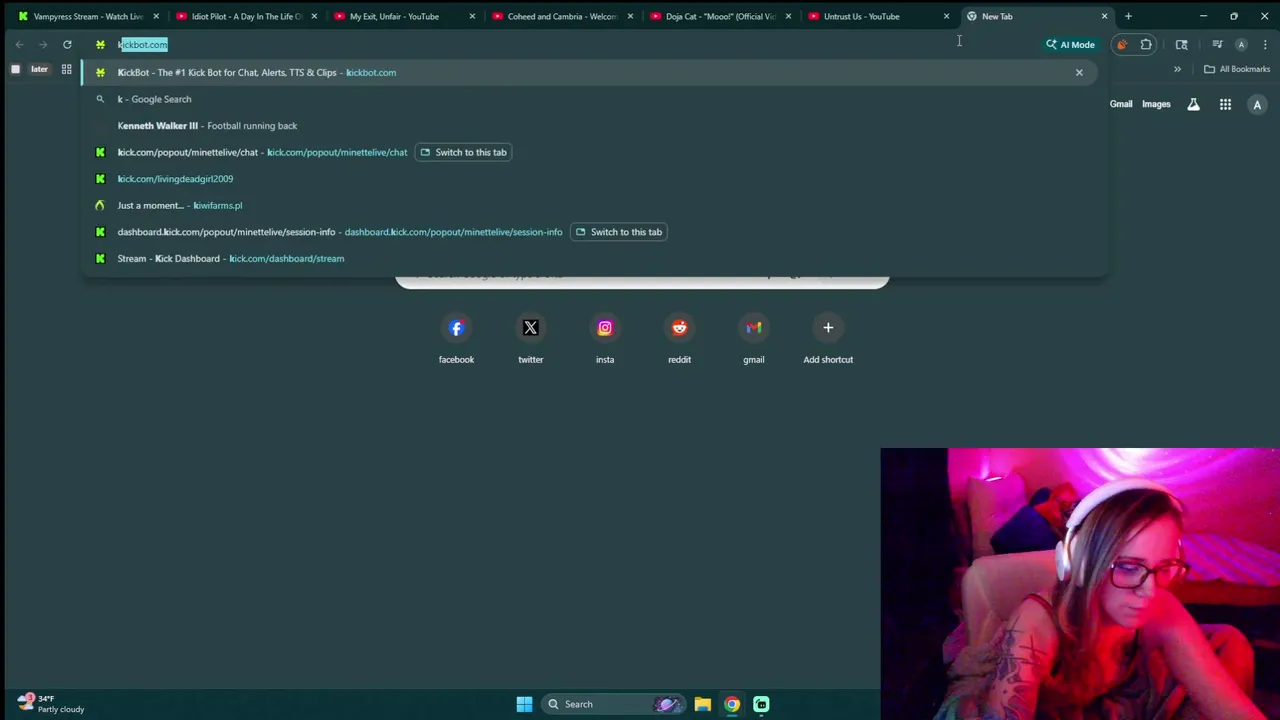Open Google Lens search icon in toolbar

click(1181, 44)
